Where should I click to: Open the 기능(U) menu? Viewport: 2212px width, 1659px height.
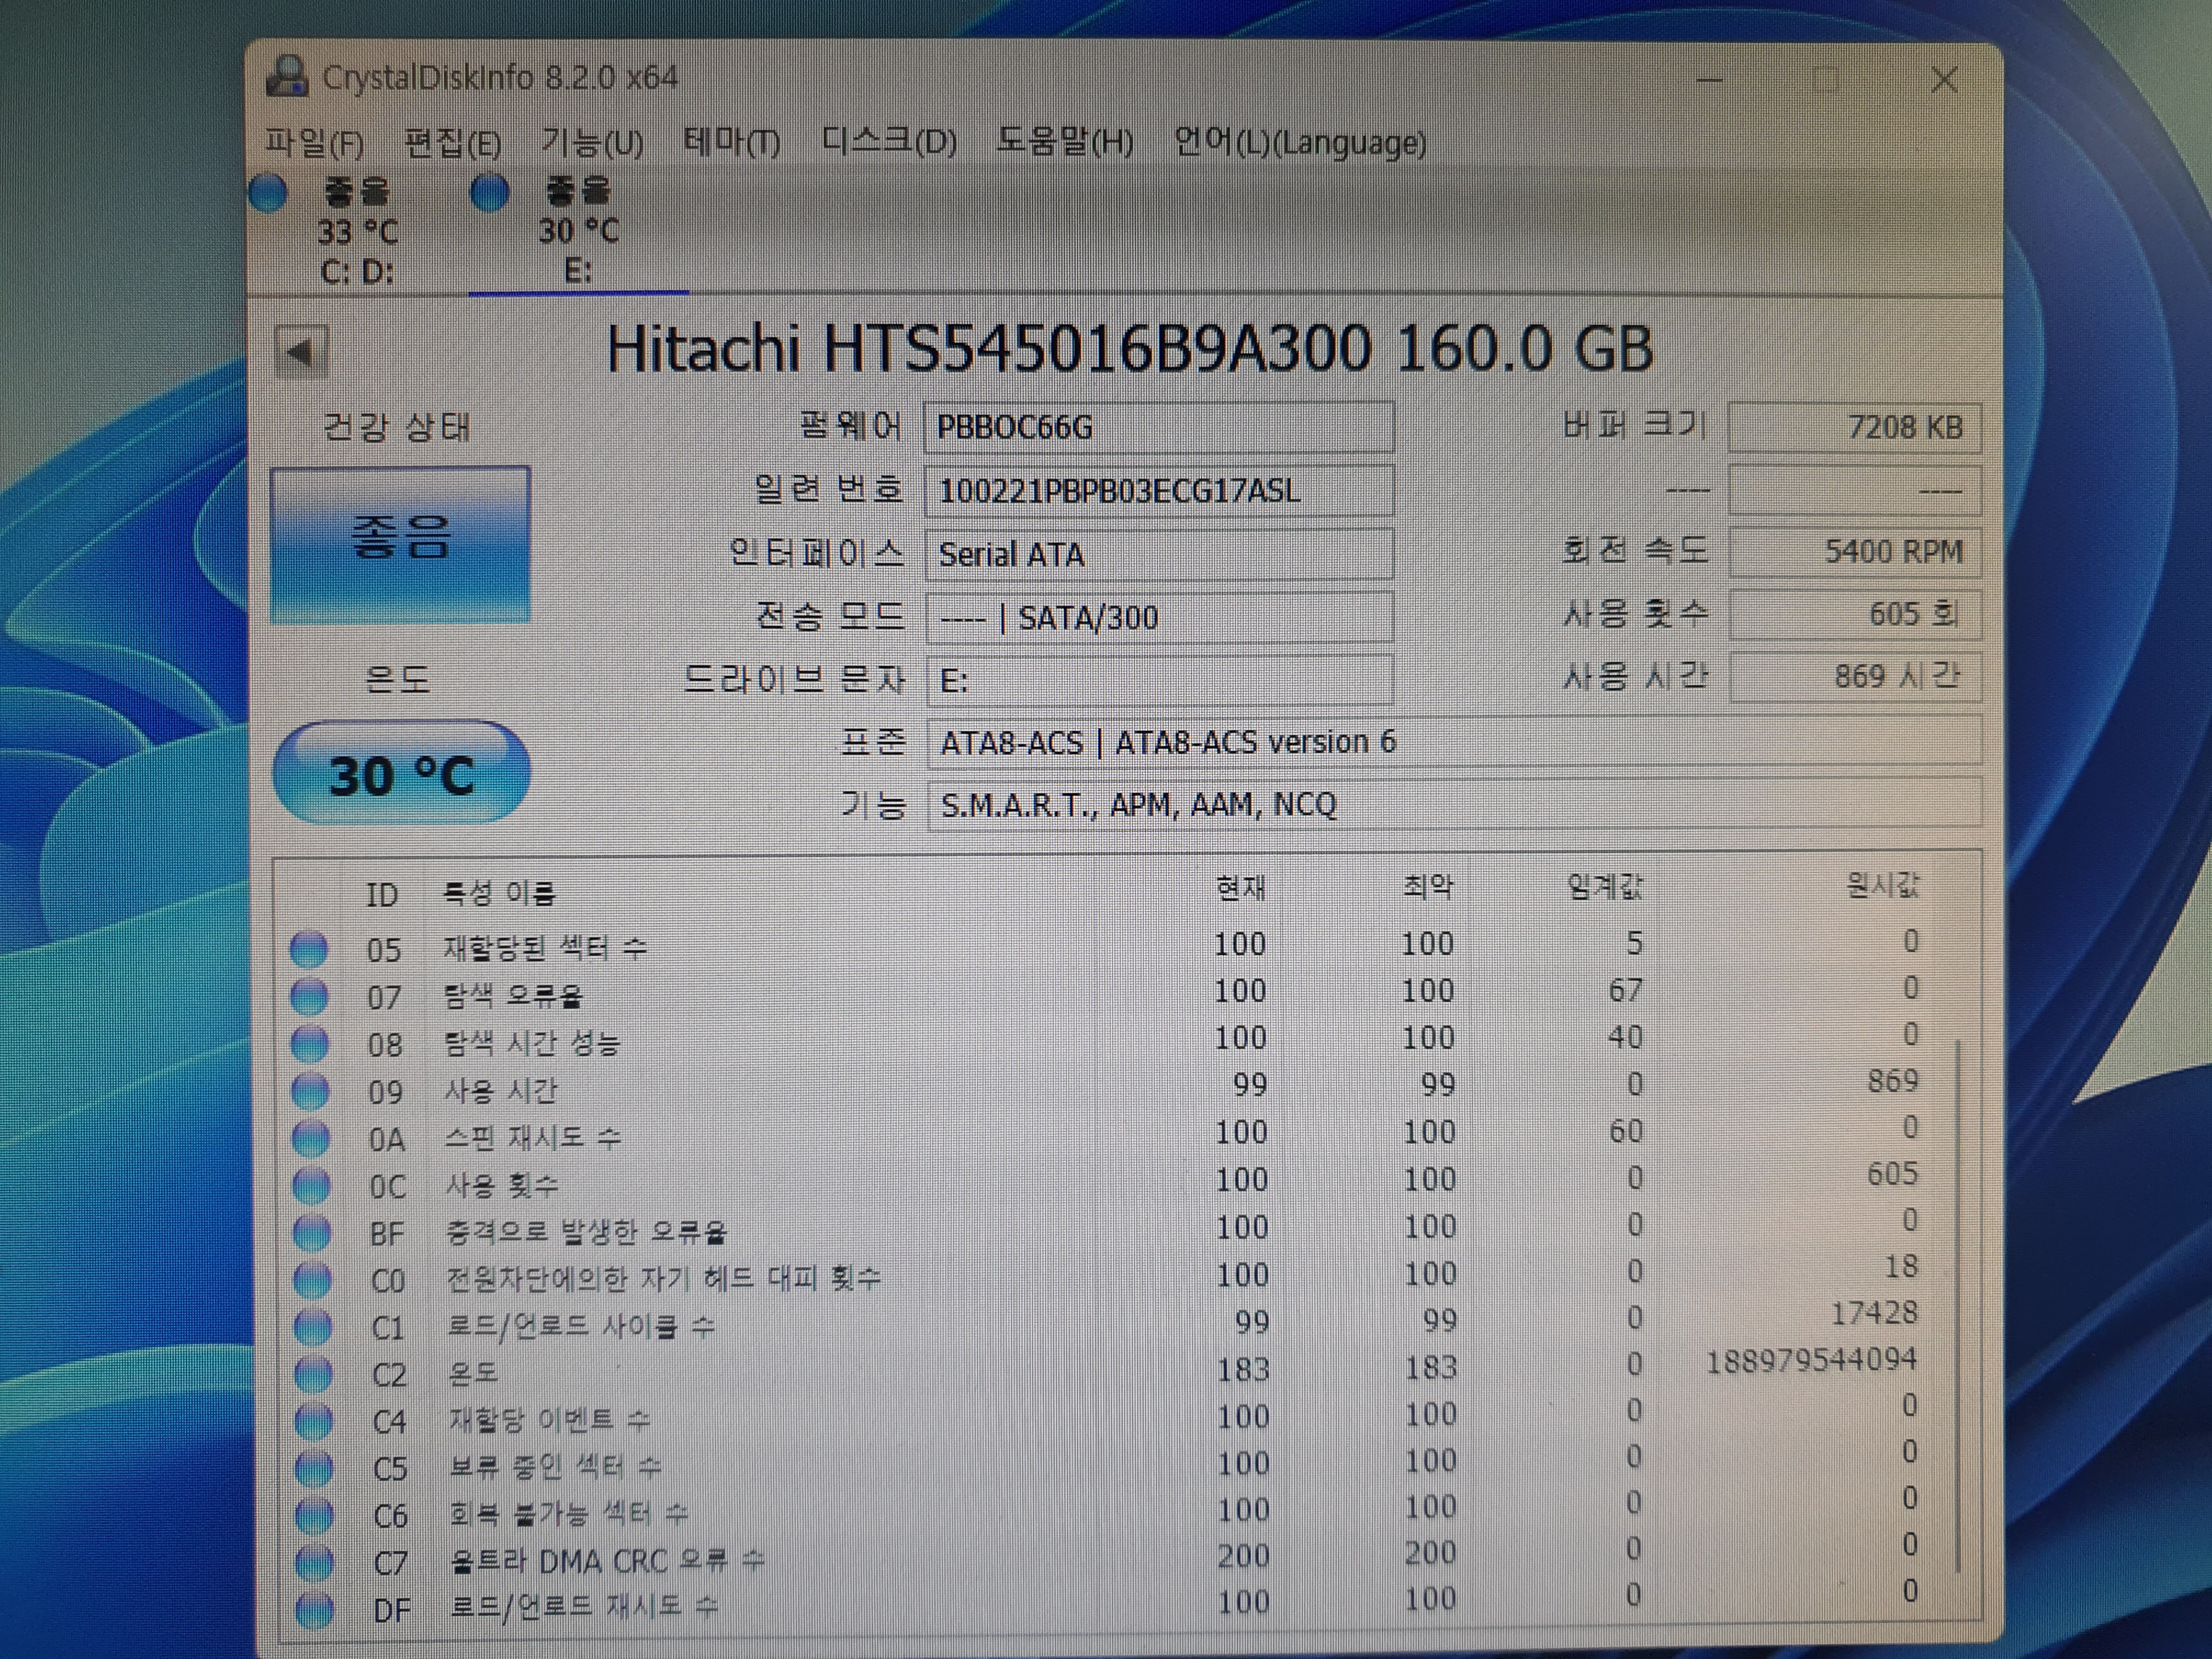pyautogui.click(x=592, y=142)
